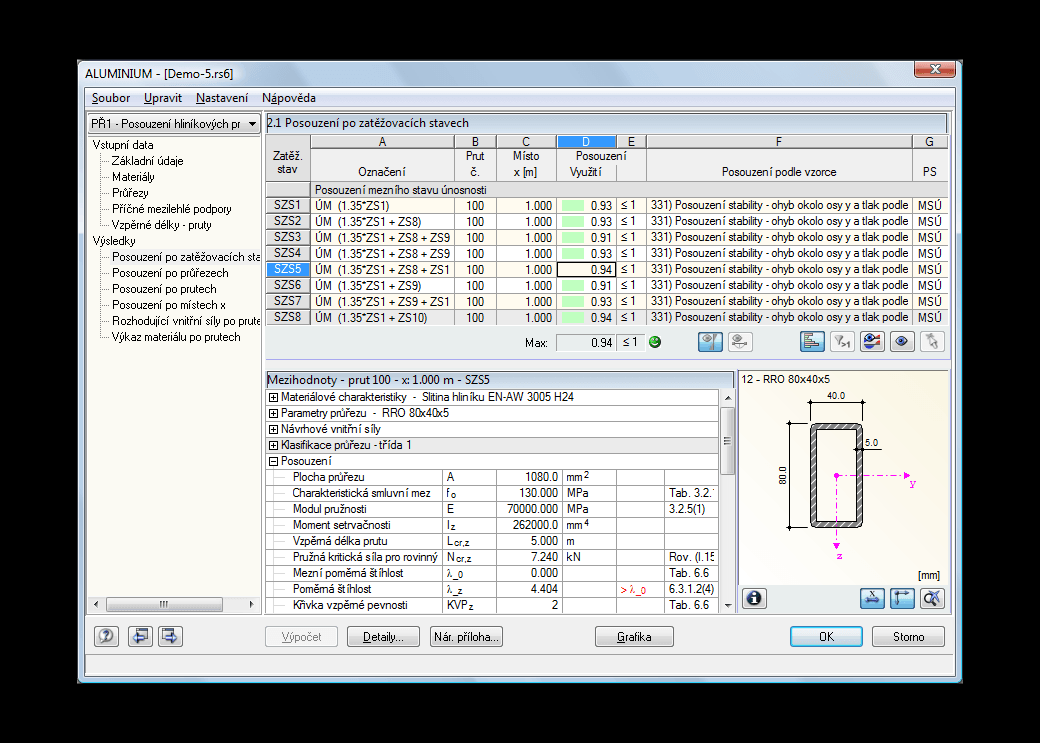
Task: Click column D header in results table
Action: [586, 141]
